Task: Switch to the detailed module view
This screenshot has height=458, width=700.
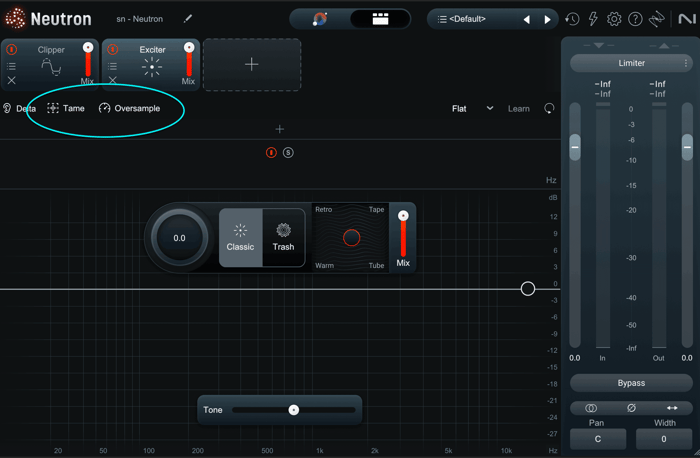Action: pyautogui.click(x=380, y=19)
